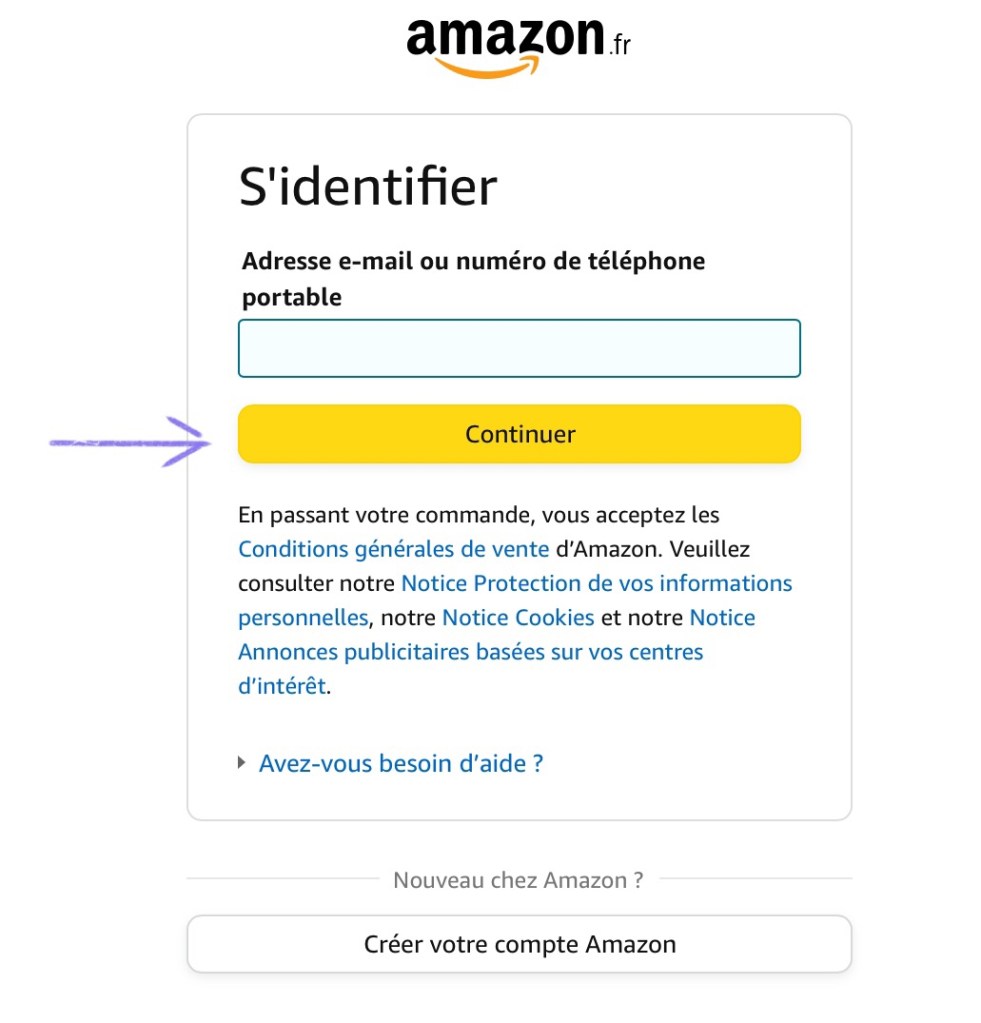Click the purple hand-drawn arrow annotation

[x=130, y=441]
